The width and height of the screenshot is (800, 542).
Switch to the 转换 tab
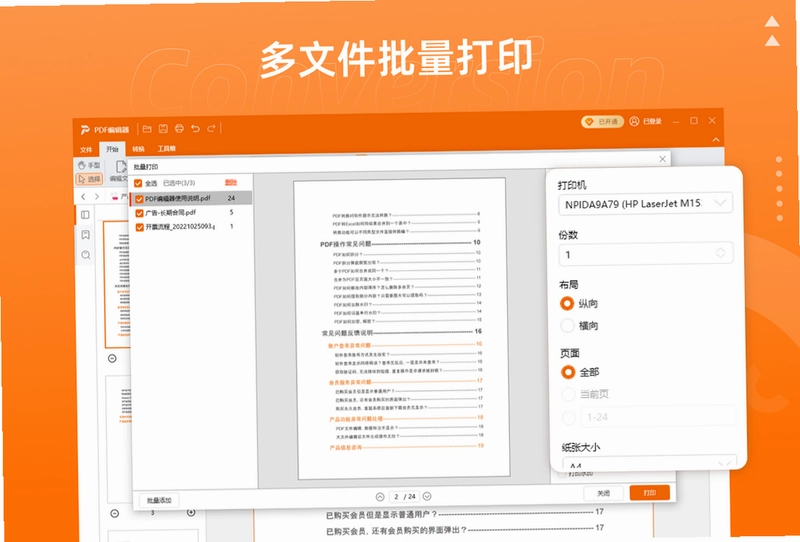click(x=138, y=149)
